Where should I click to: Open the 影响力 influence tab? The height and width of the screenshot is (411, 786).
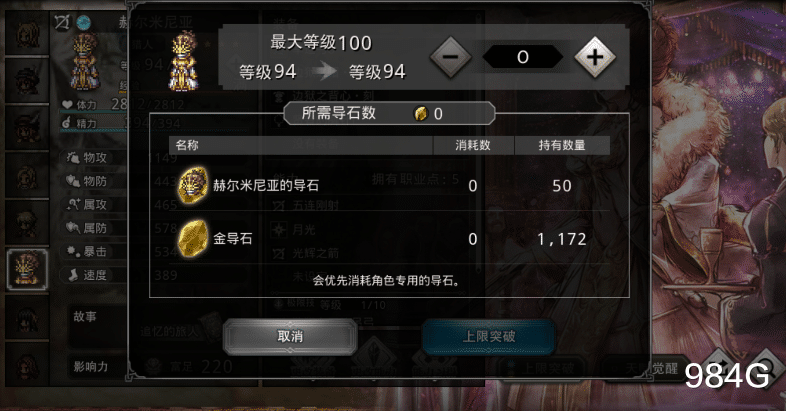91,366
